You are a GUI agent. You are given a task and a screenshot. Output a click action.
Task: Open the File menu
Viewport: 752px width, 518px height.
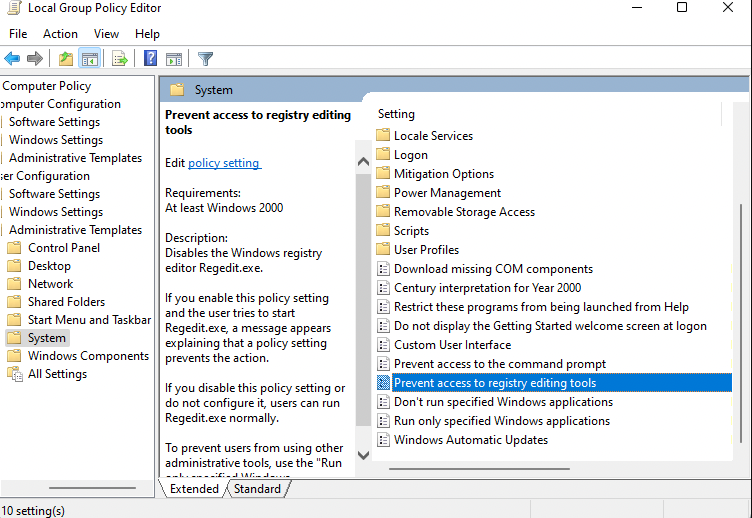tap(18, 34)
